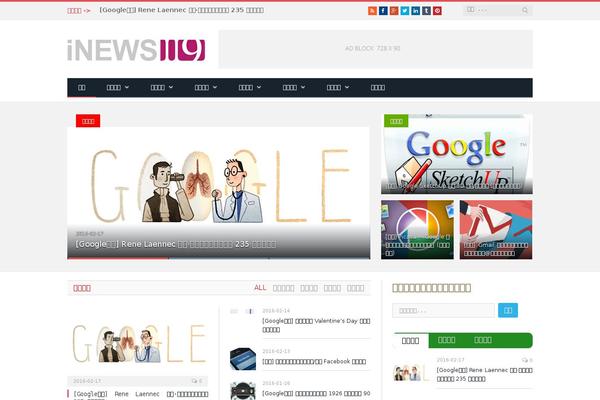Viewport: 600px width, 400px height.
Task: Click phone thumbnail beside Facebook article
Action: click(243, 359)
